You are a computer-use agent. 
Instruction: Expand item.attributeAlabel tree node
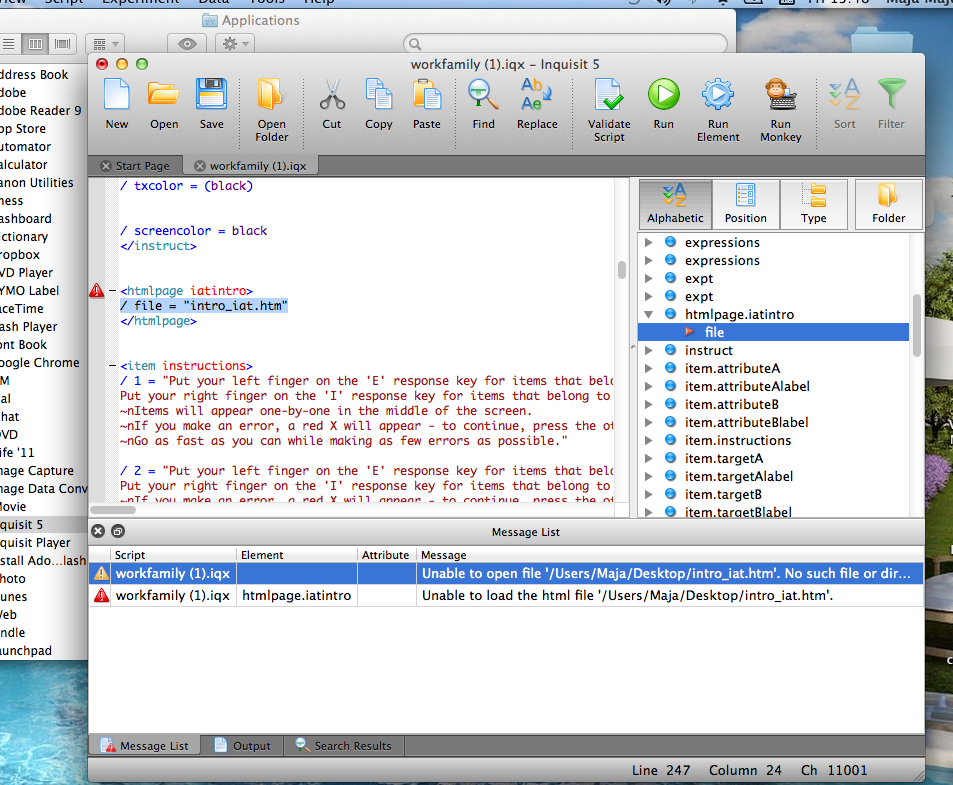[649, 386]
